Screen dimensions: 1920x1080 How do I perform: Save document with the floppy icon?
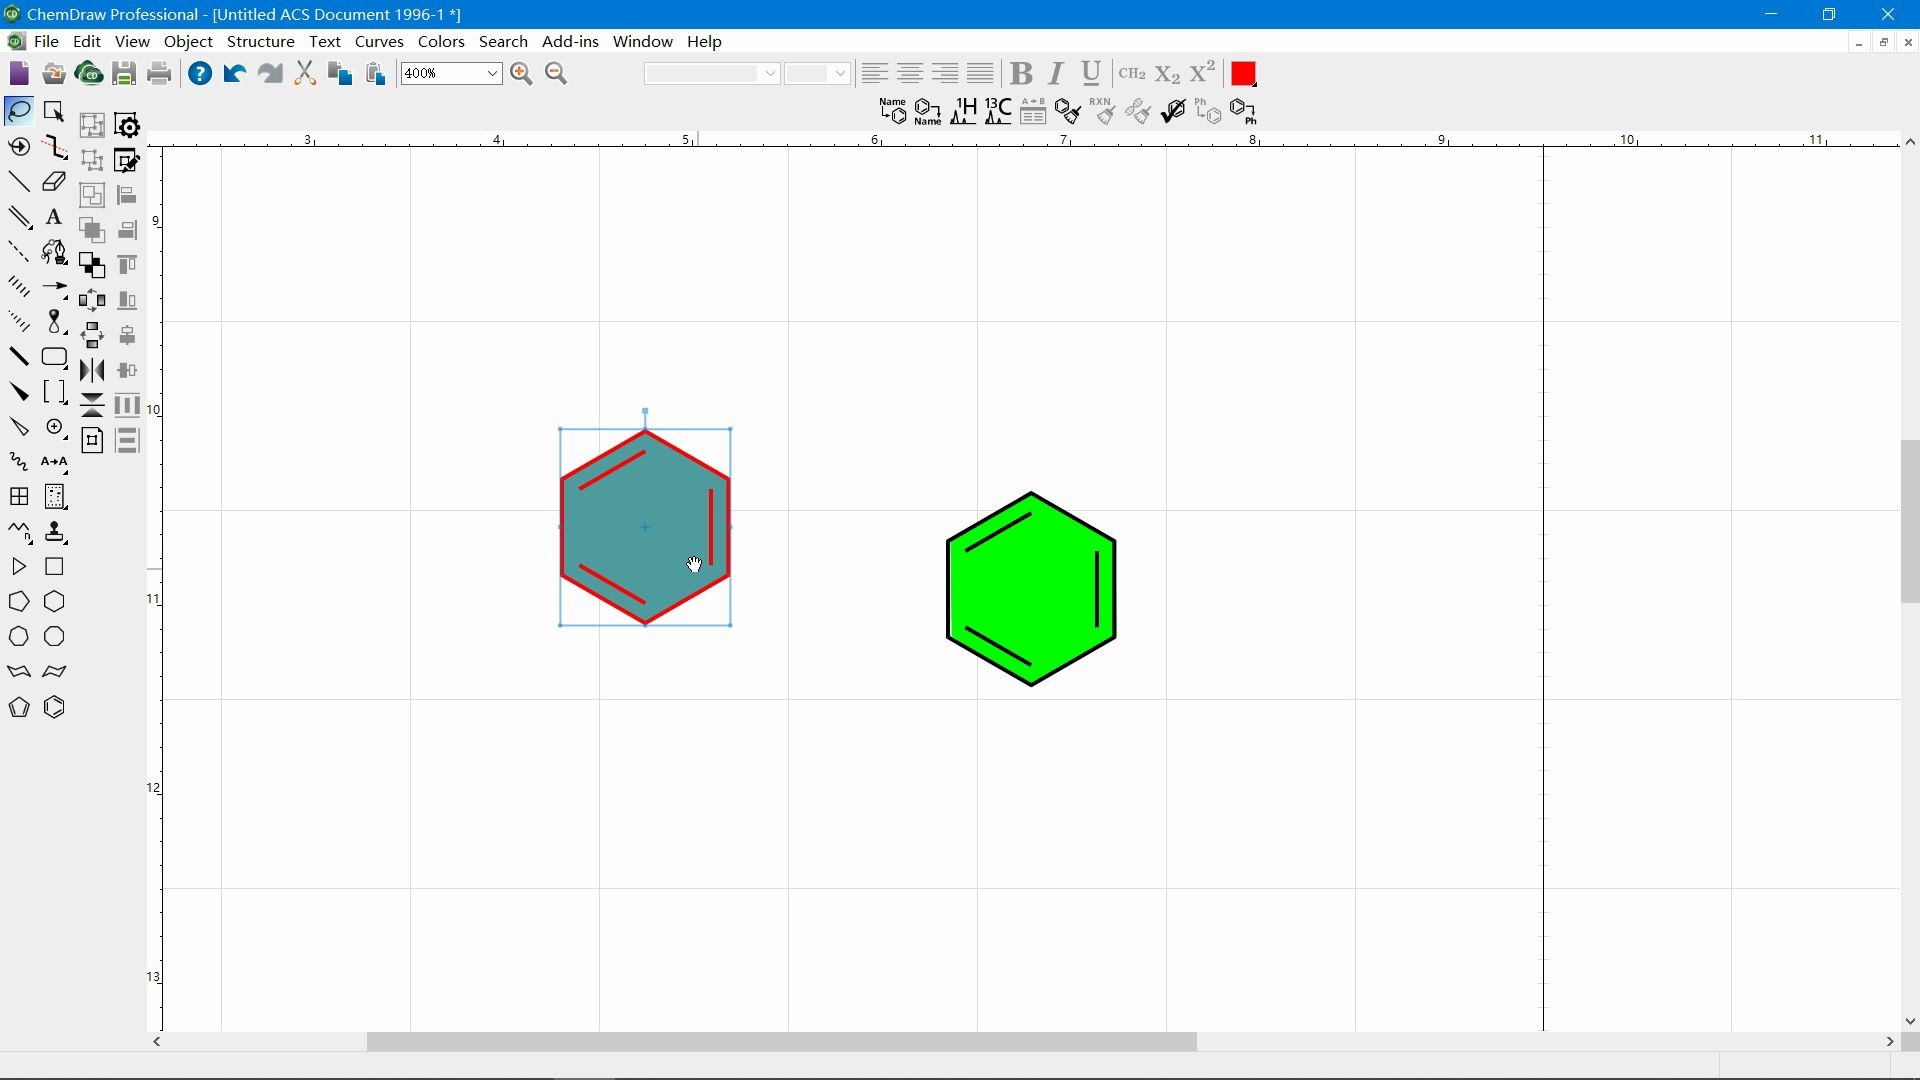[x=124, y=74]
